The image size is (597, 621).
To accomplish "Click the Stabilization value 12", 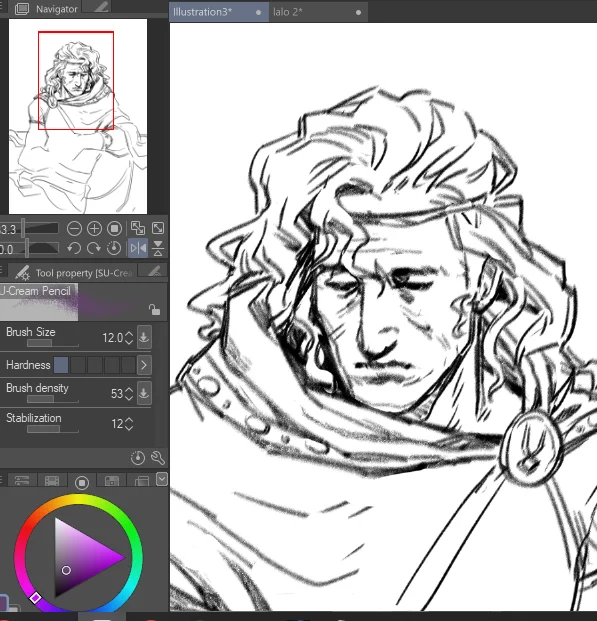I will (x=117, y=424).
